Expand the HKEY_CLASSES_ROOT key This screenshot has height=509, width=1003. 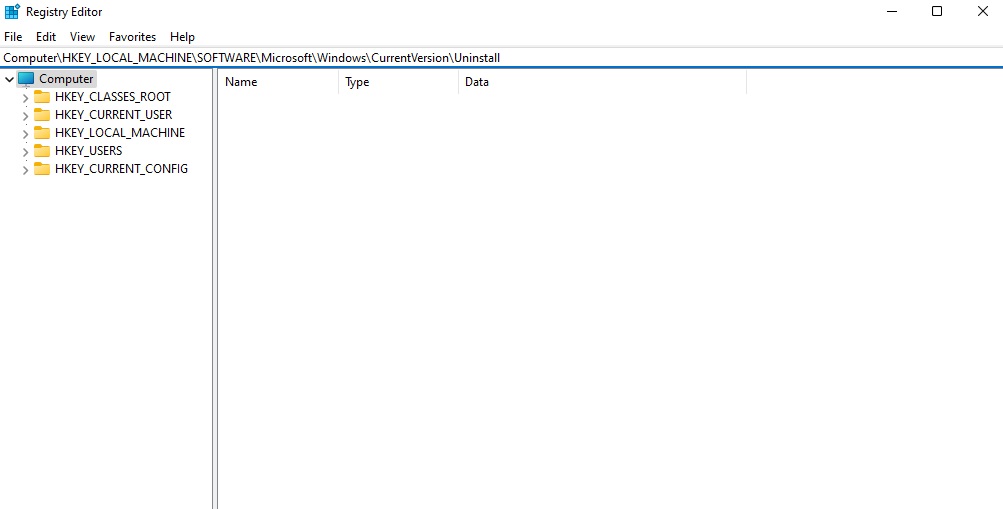(25, 98)
